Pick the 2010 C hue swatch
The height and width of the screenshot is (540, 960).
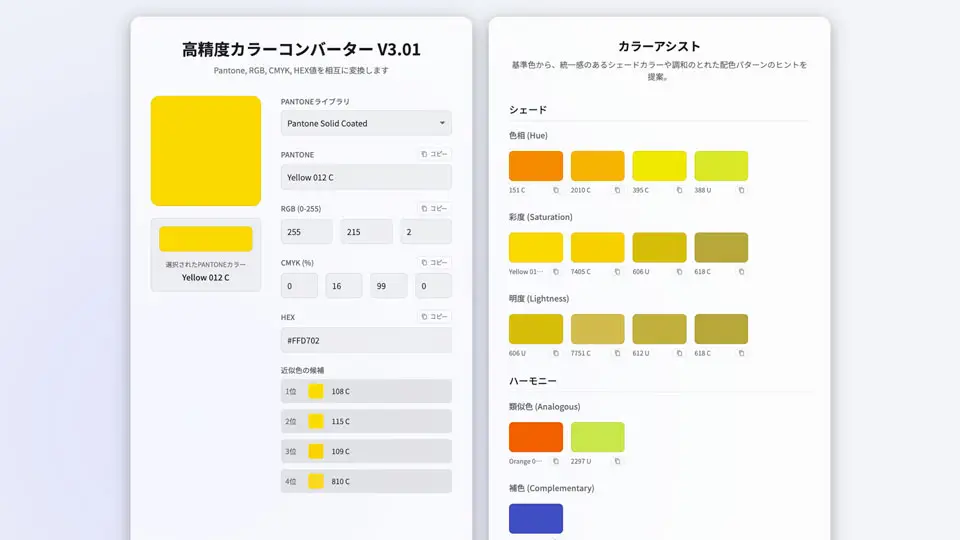[598, 166]
